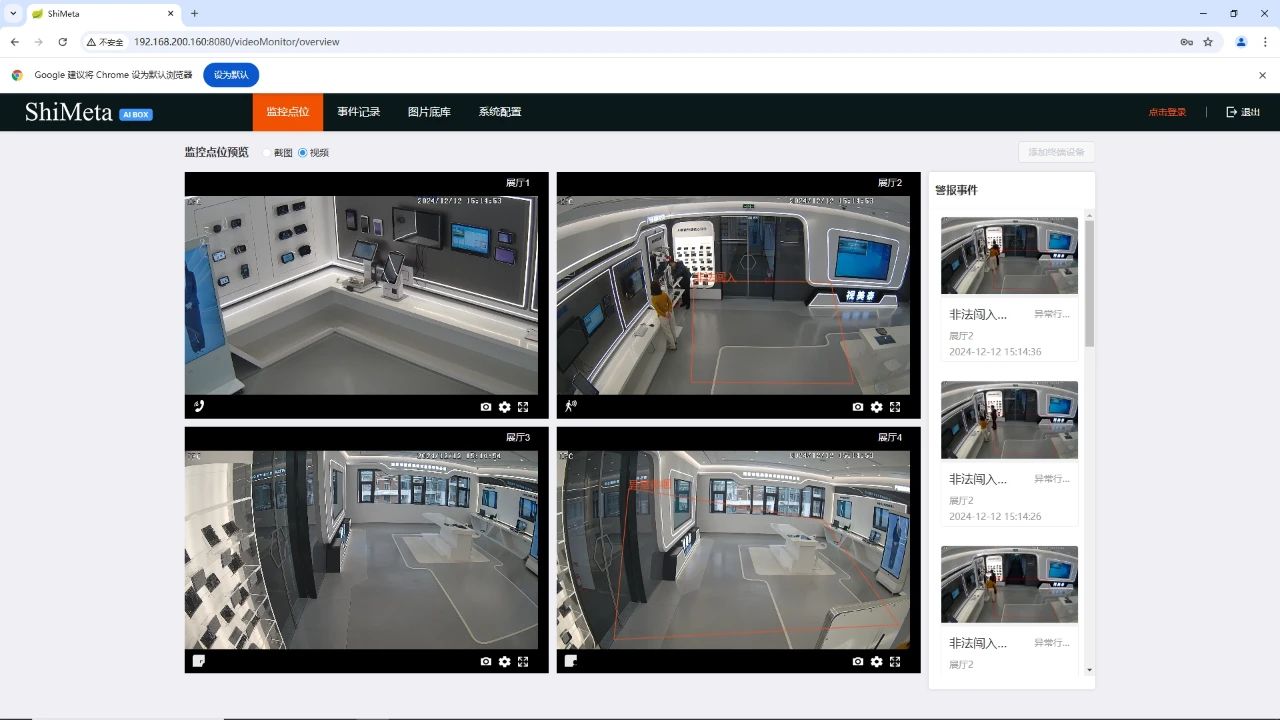Open the 系统配置 tab
Screen dimensions: 1280x720
(x=500, y=112)
